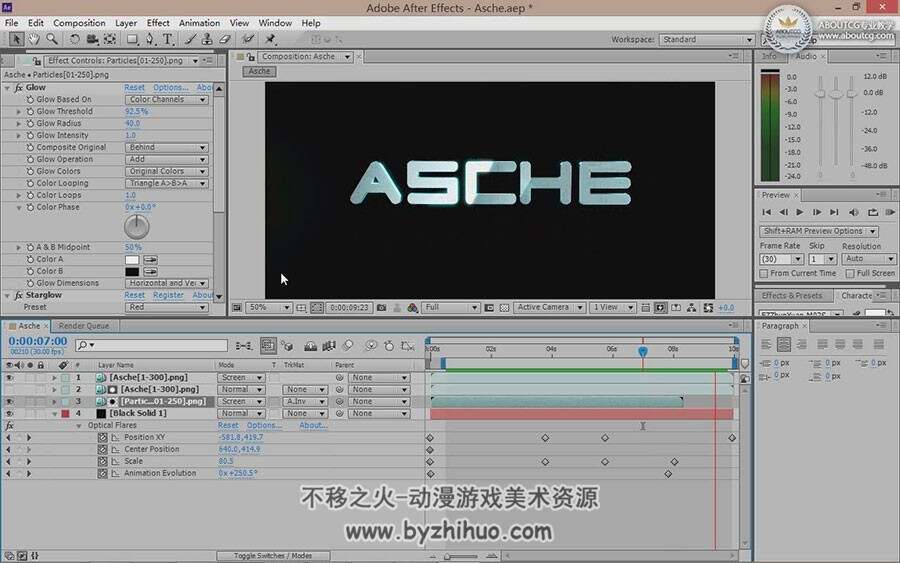Select the Horizontal Type tool
The width and height of the screenshot is (900, 563).
point(168,39)
